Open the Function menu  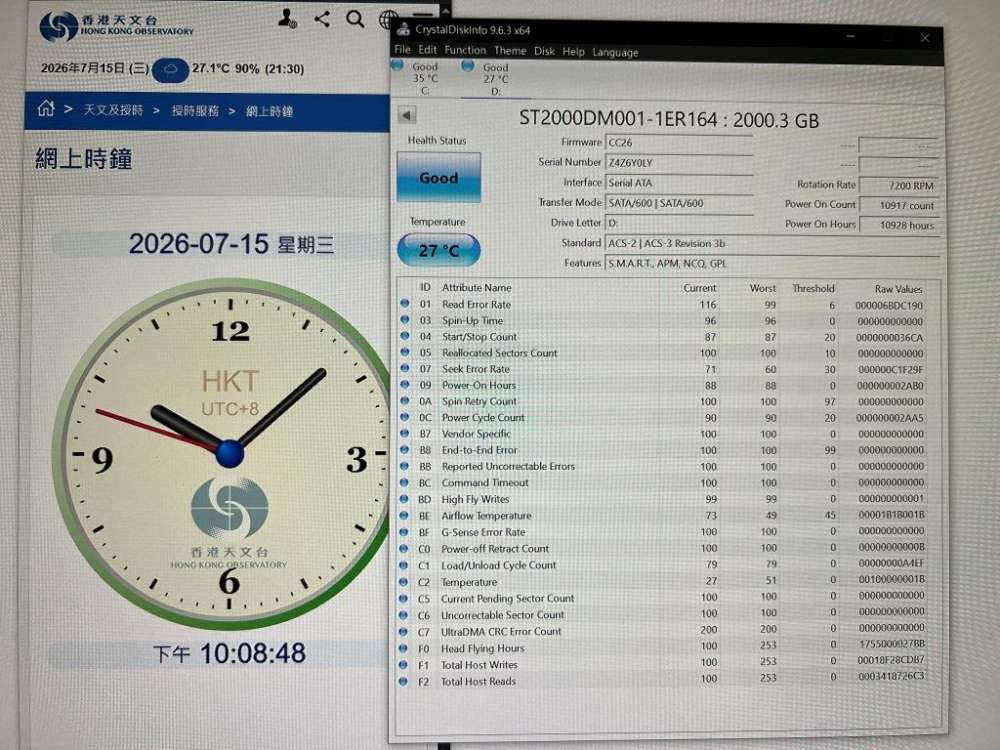point(465,50)
